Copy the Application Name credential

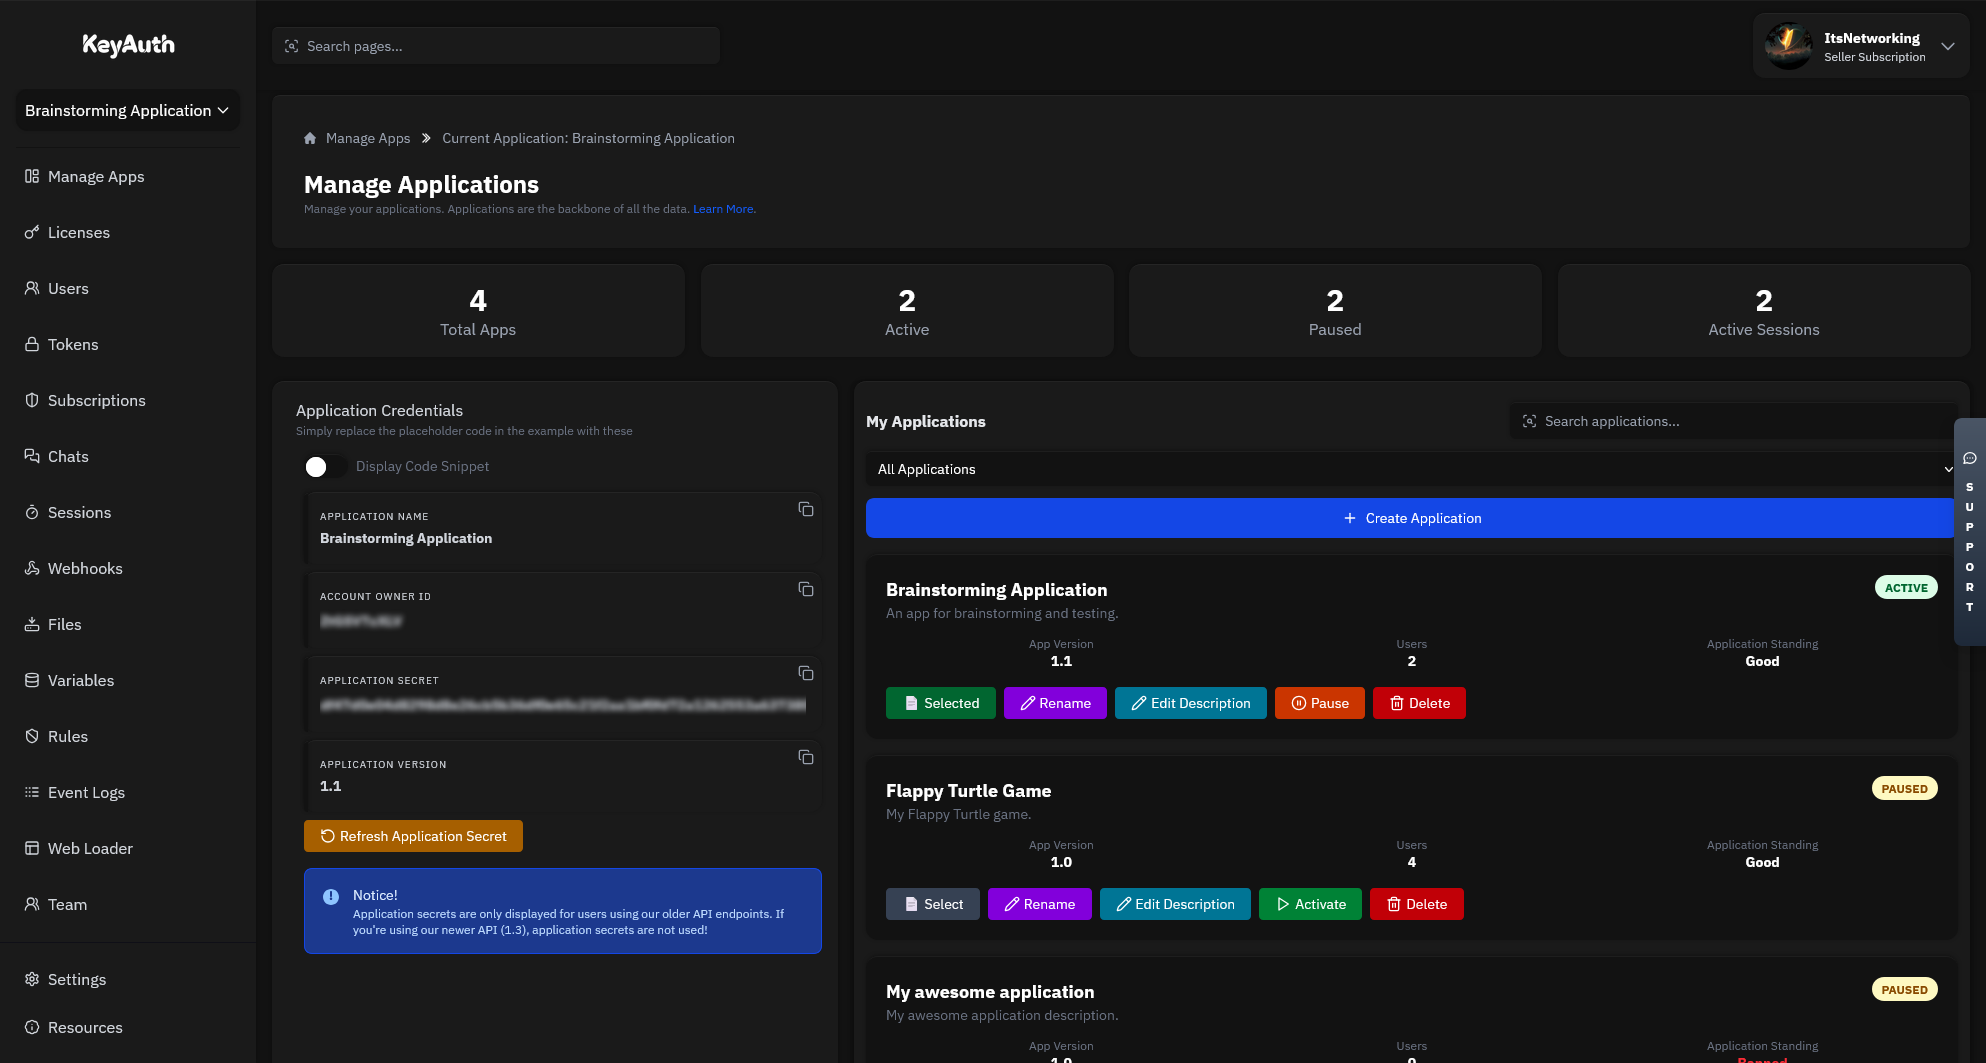(806, 509)
